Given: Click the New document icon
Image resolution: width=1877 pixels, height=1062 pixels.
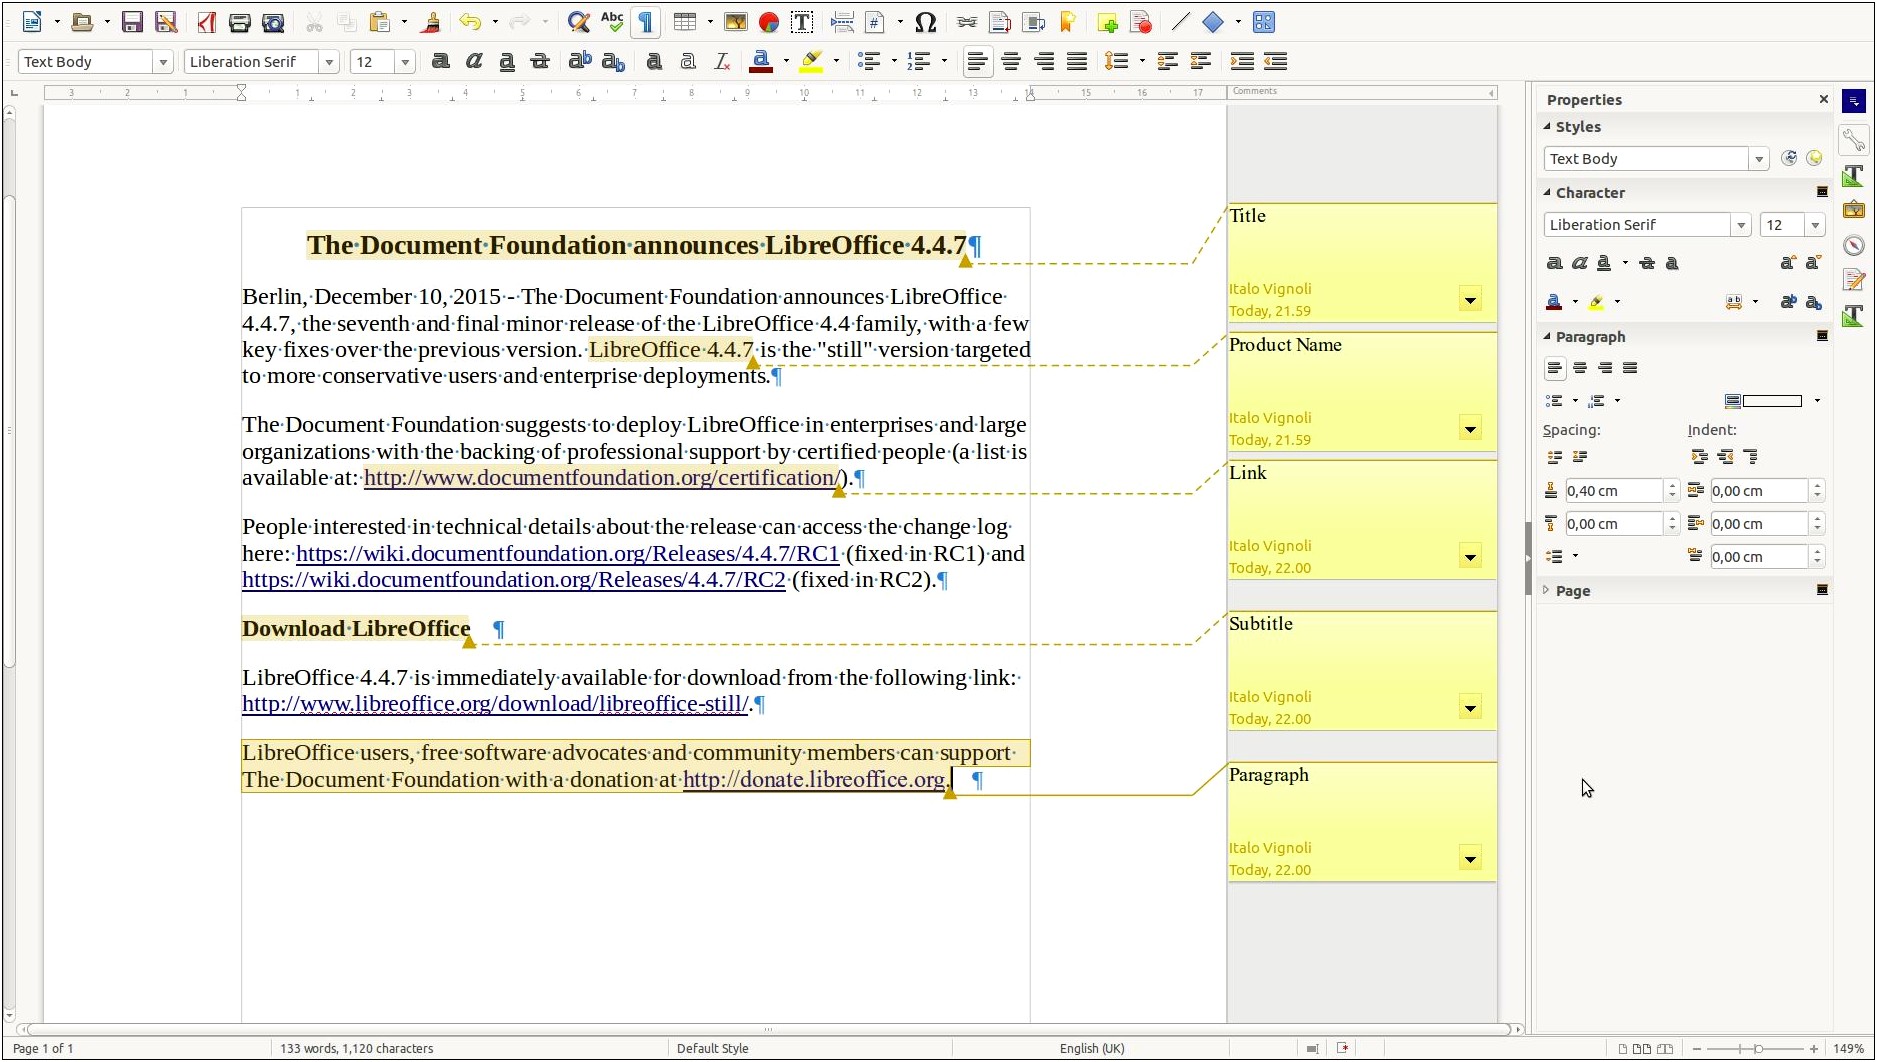Looking at the screenshot, I should (x=32, y=22).
